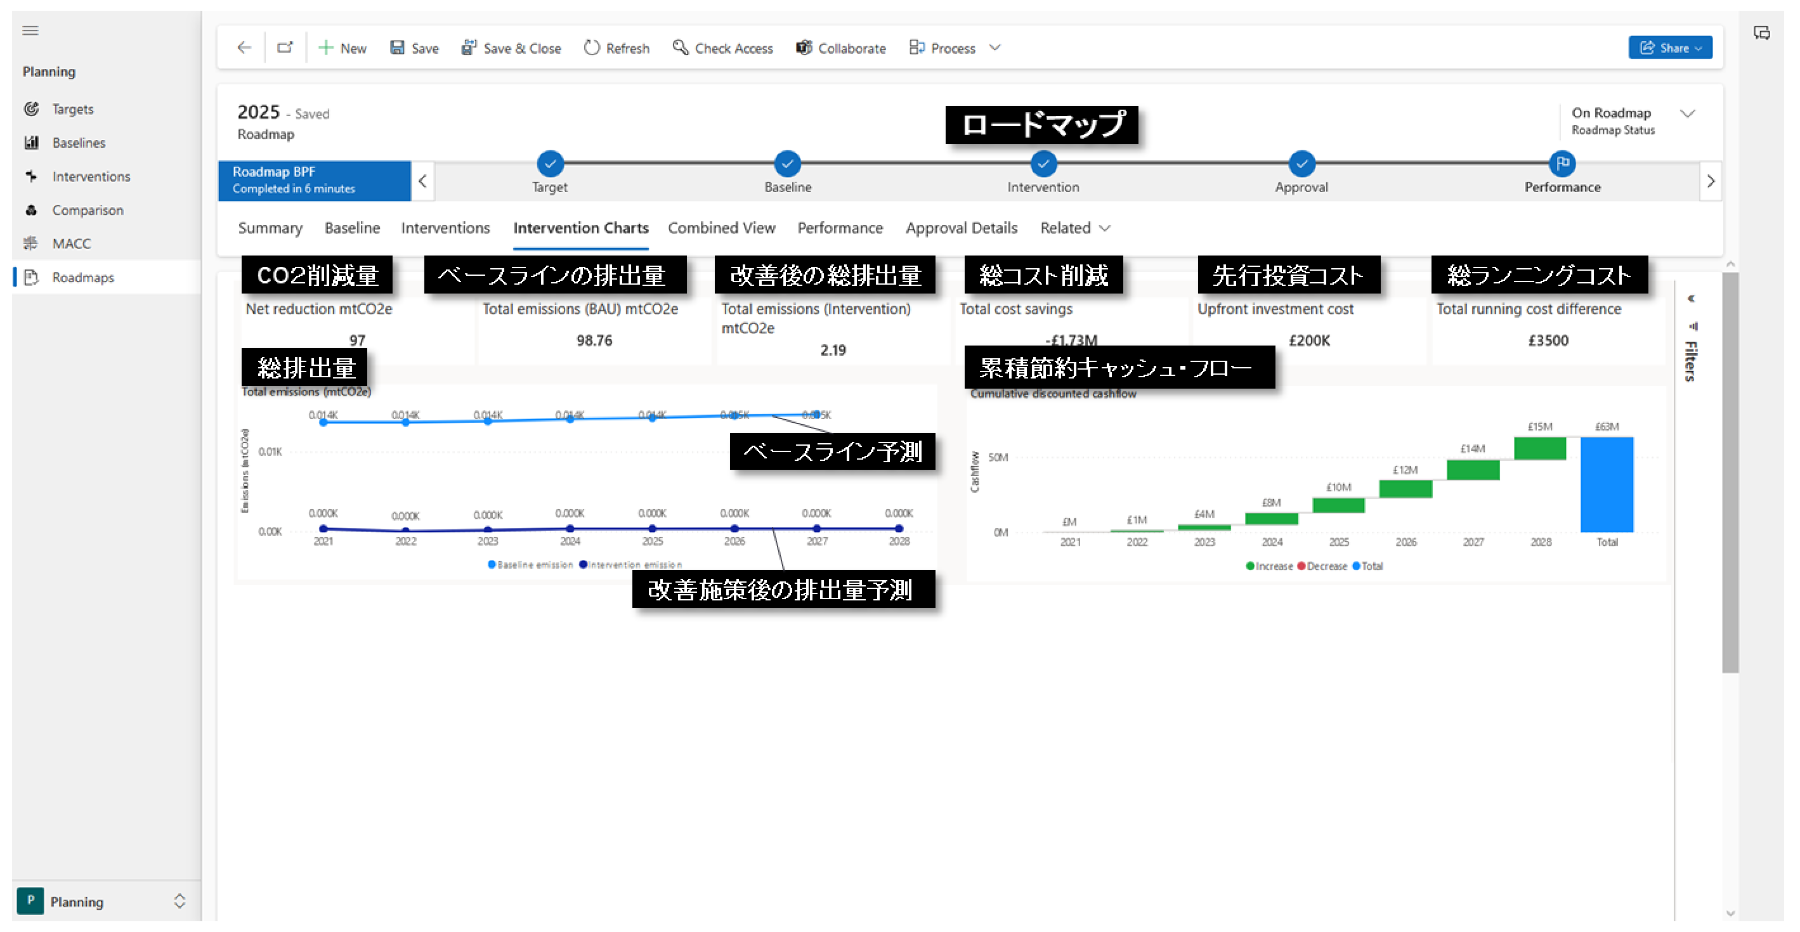Click the Share button
This screenshot has height=932, width=1800.
click(1669, 48)
